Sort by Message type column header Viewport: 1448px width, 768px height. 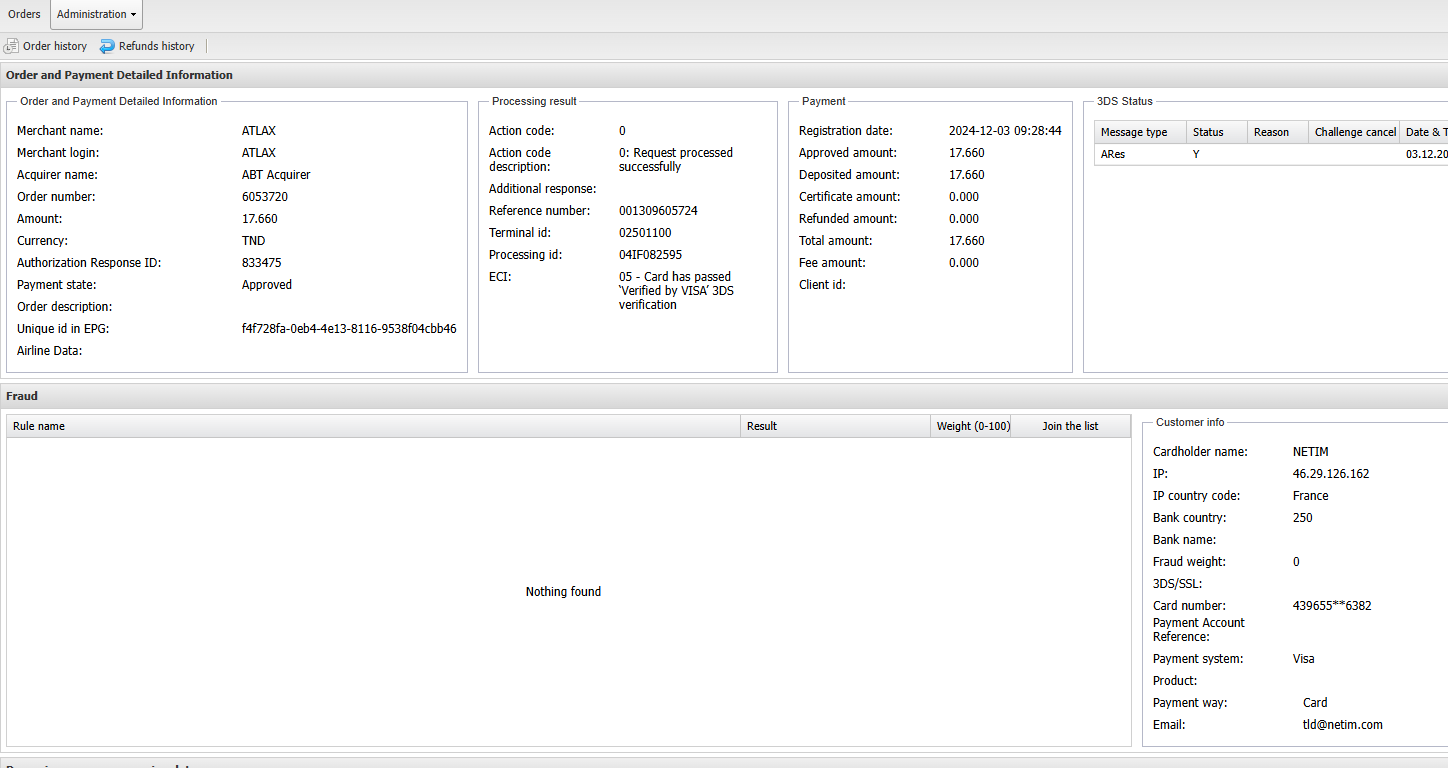click(1134, 132)
